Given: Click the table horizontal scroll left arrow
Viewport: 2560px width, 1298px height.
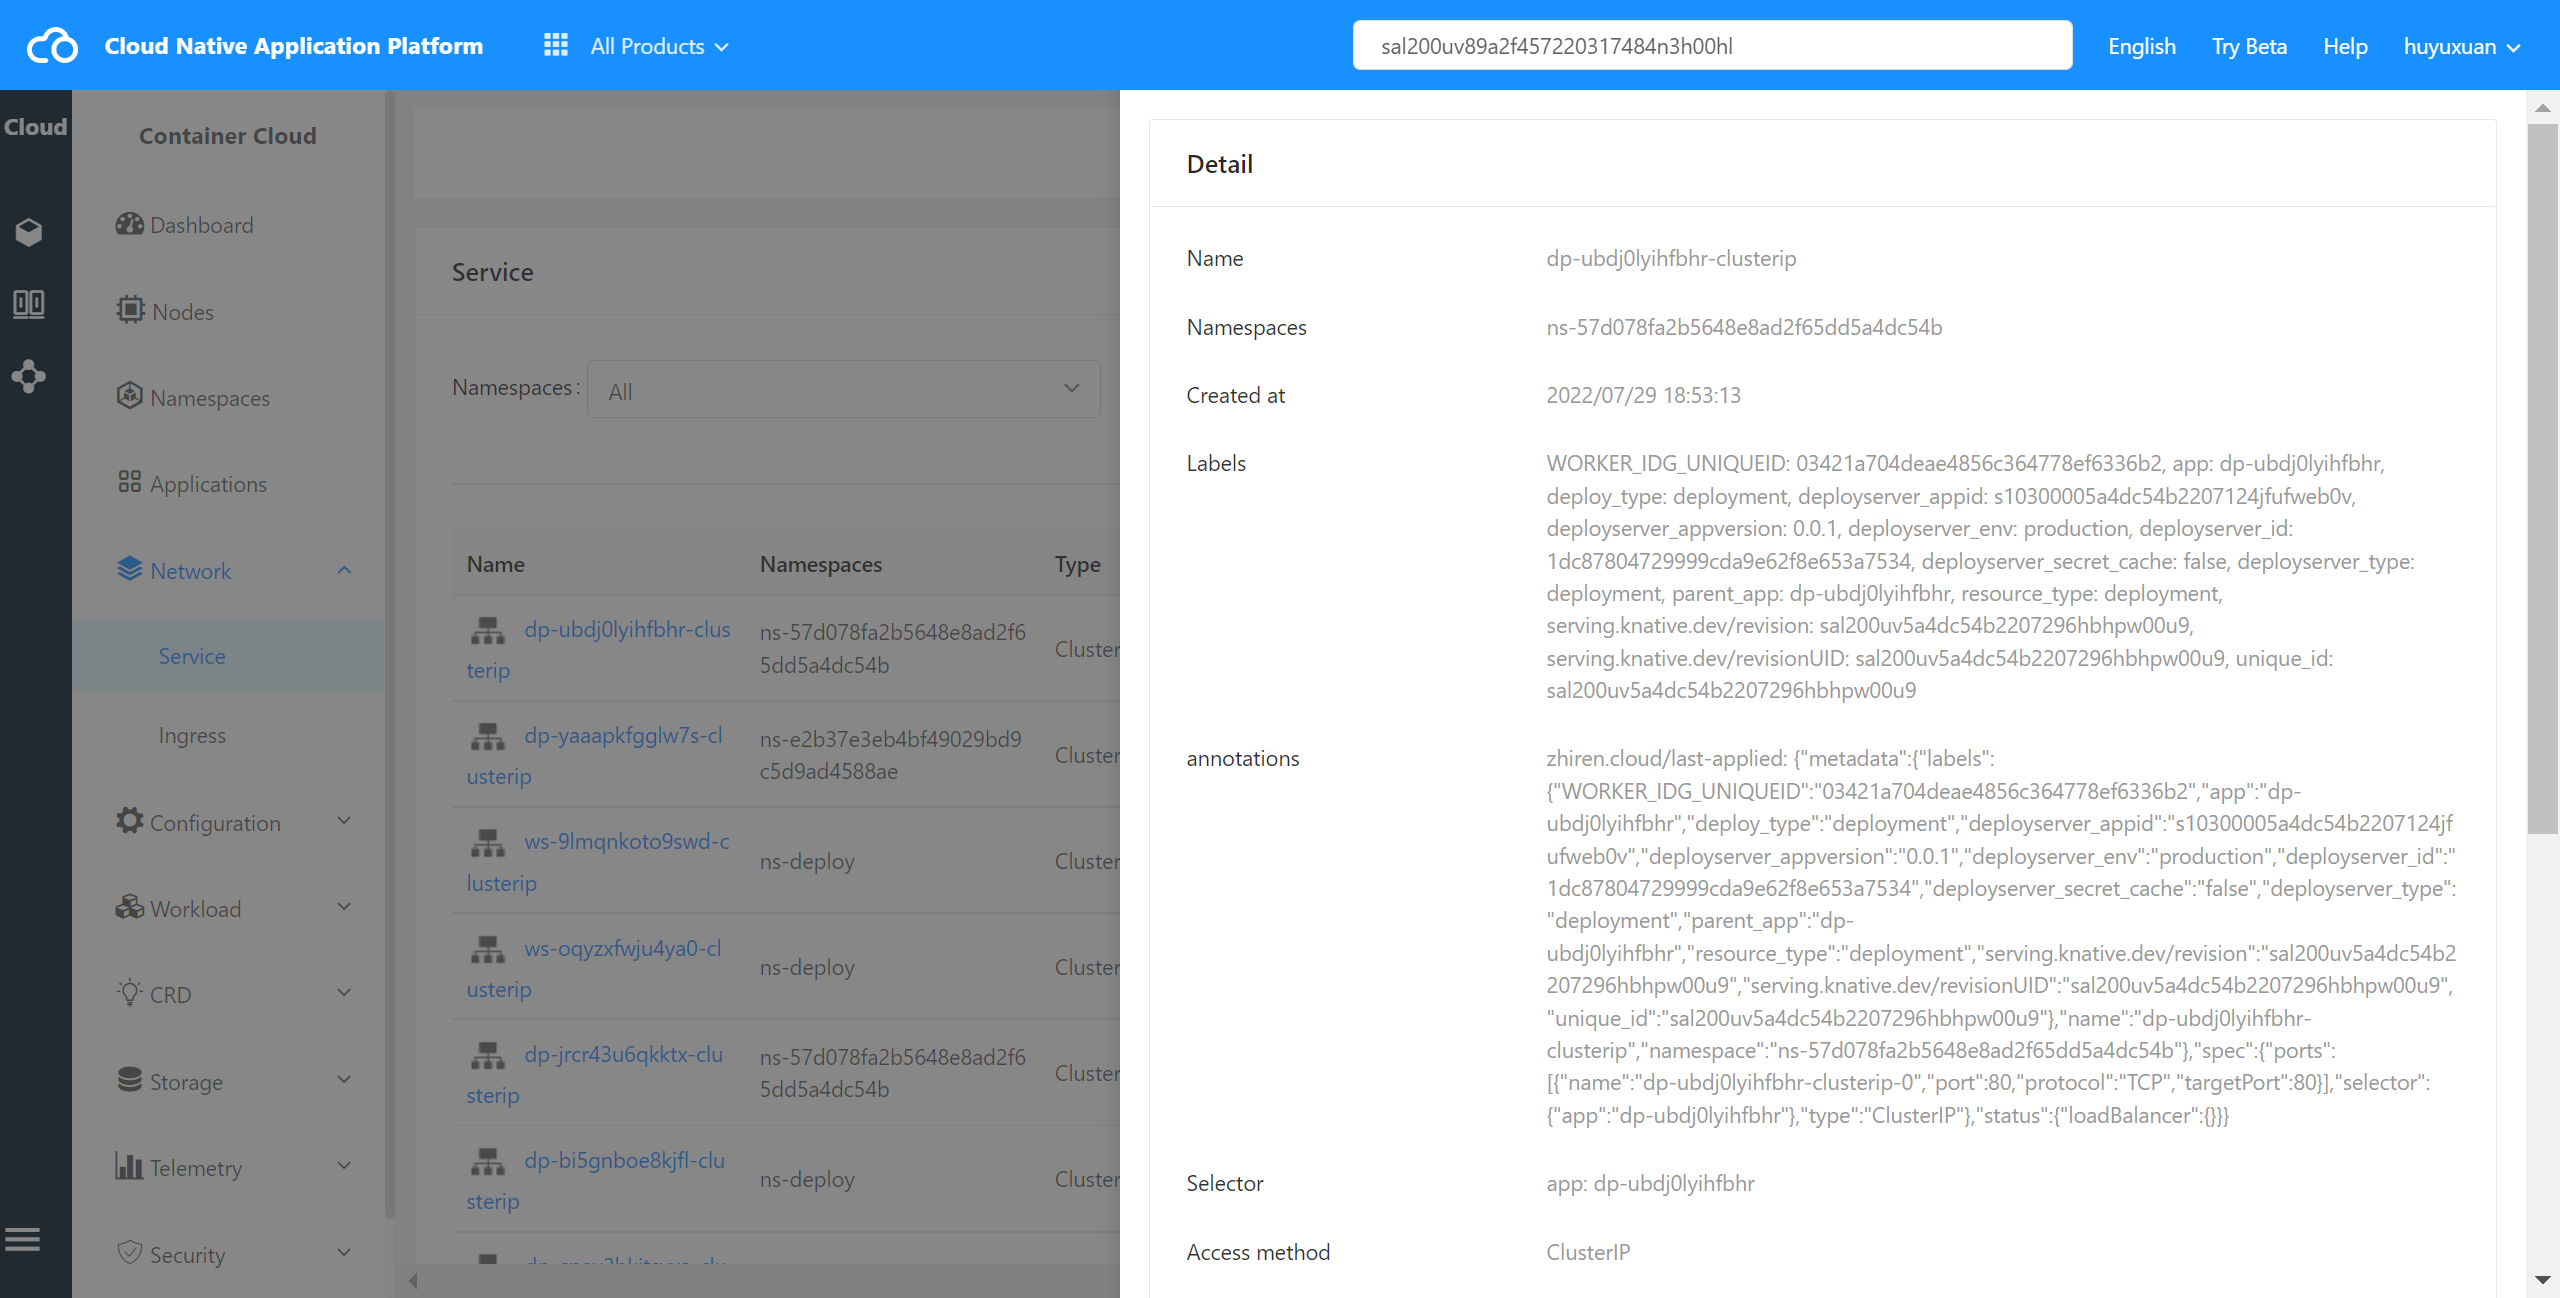Looking at the screenshot, I should point(413,1280).
